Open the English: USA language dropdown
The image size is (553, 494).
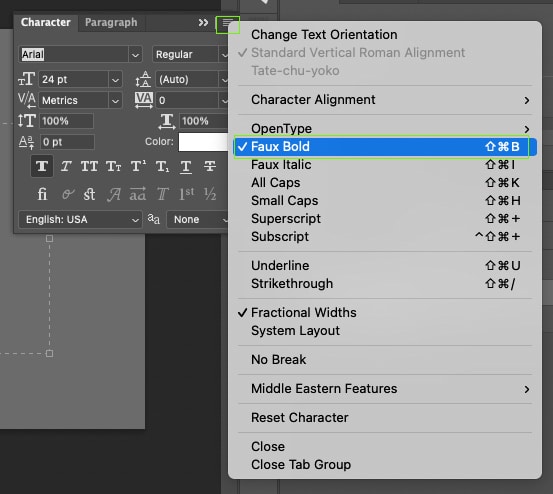coord(80,220)
